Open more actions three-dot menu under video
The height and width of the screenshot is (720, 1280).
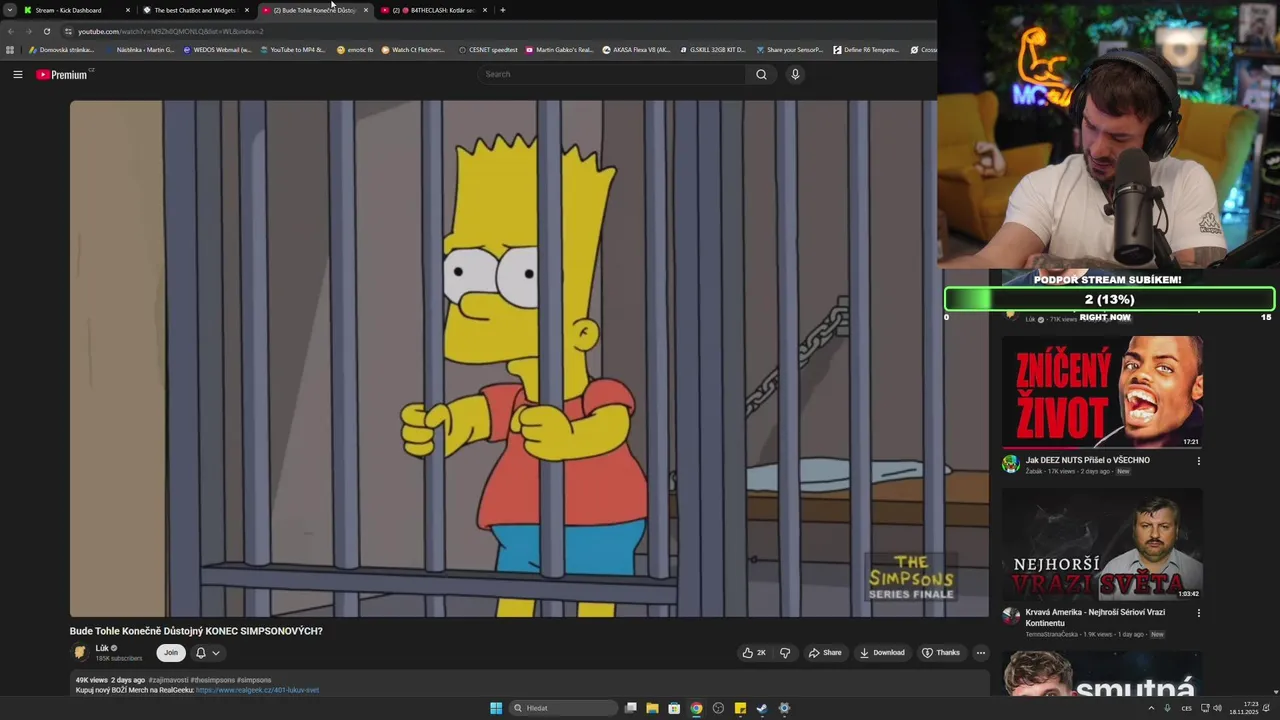click(981, 653)
